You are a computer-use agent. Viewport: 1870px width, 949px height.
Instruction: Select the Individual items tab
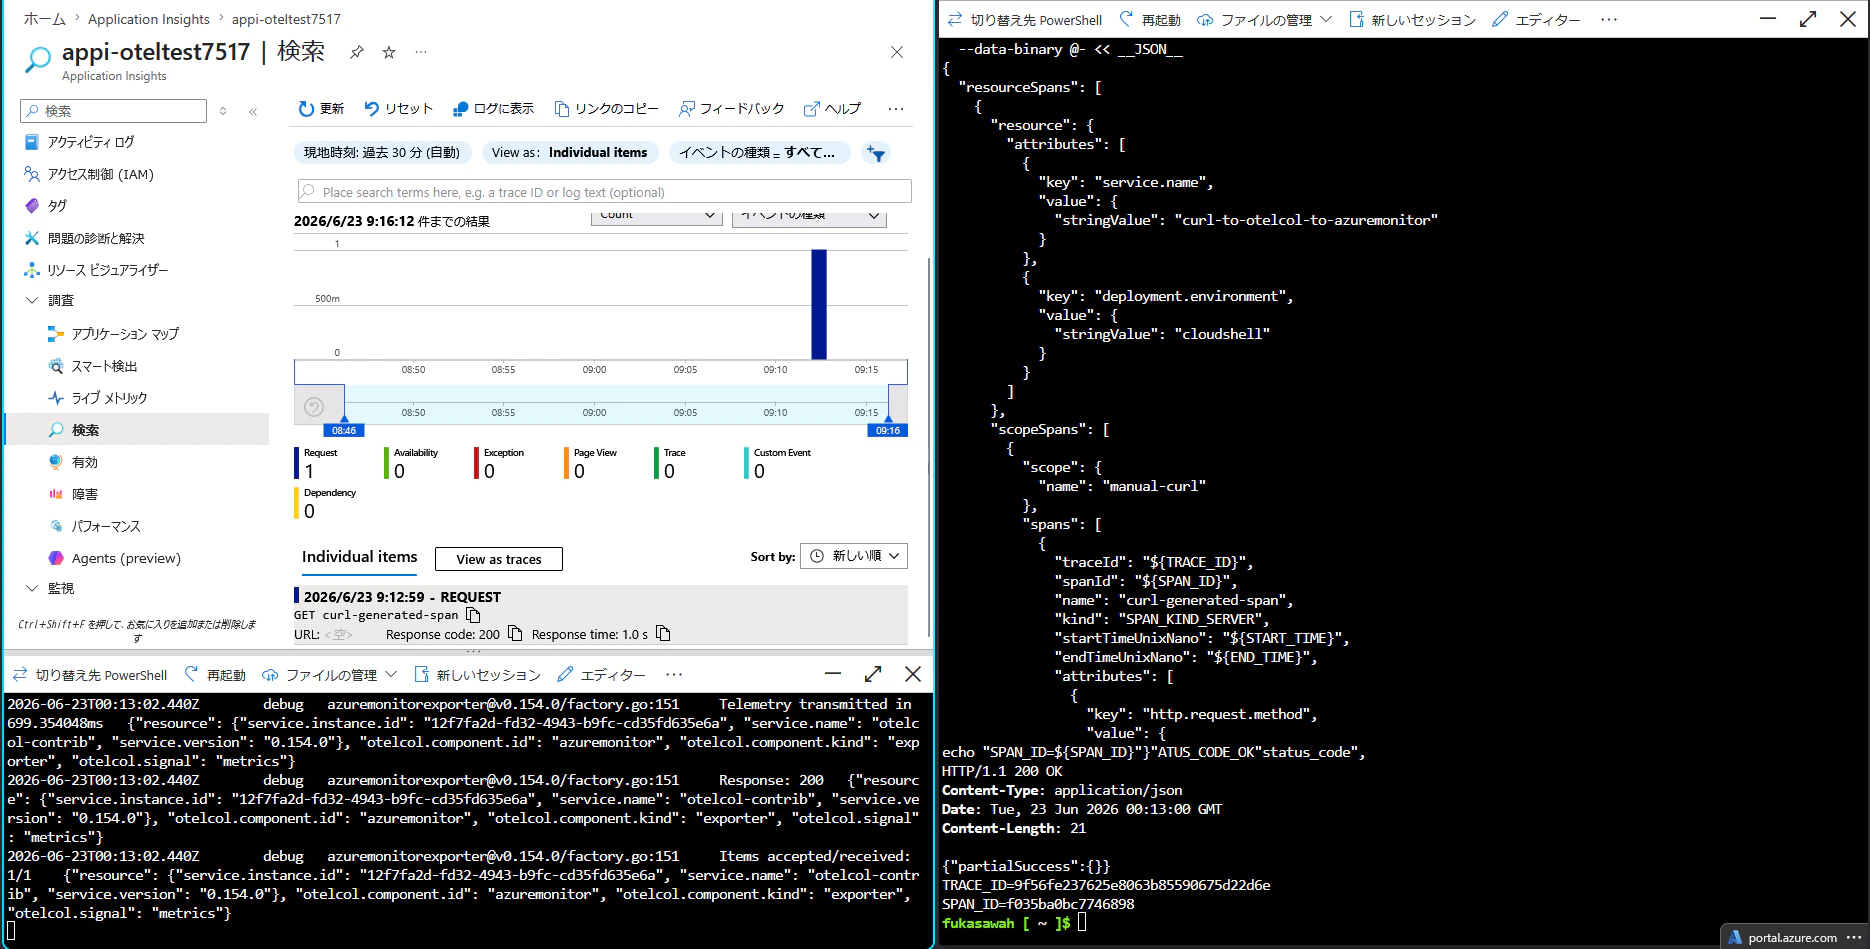tap(360, 557)
